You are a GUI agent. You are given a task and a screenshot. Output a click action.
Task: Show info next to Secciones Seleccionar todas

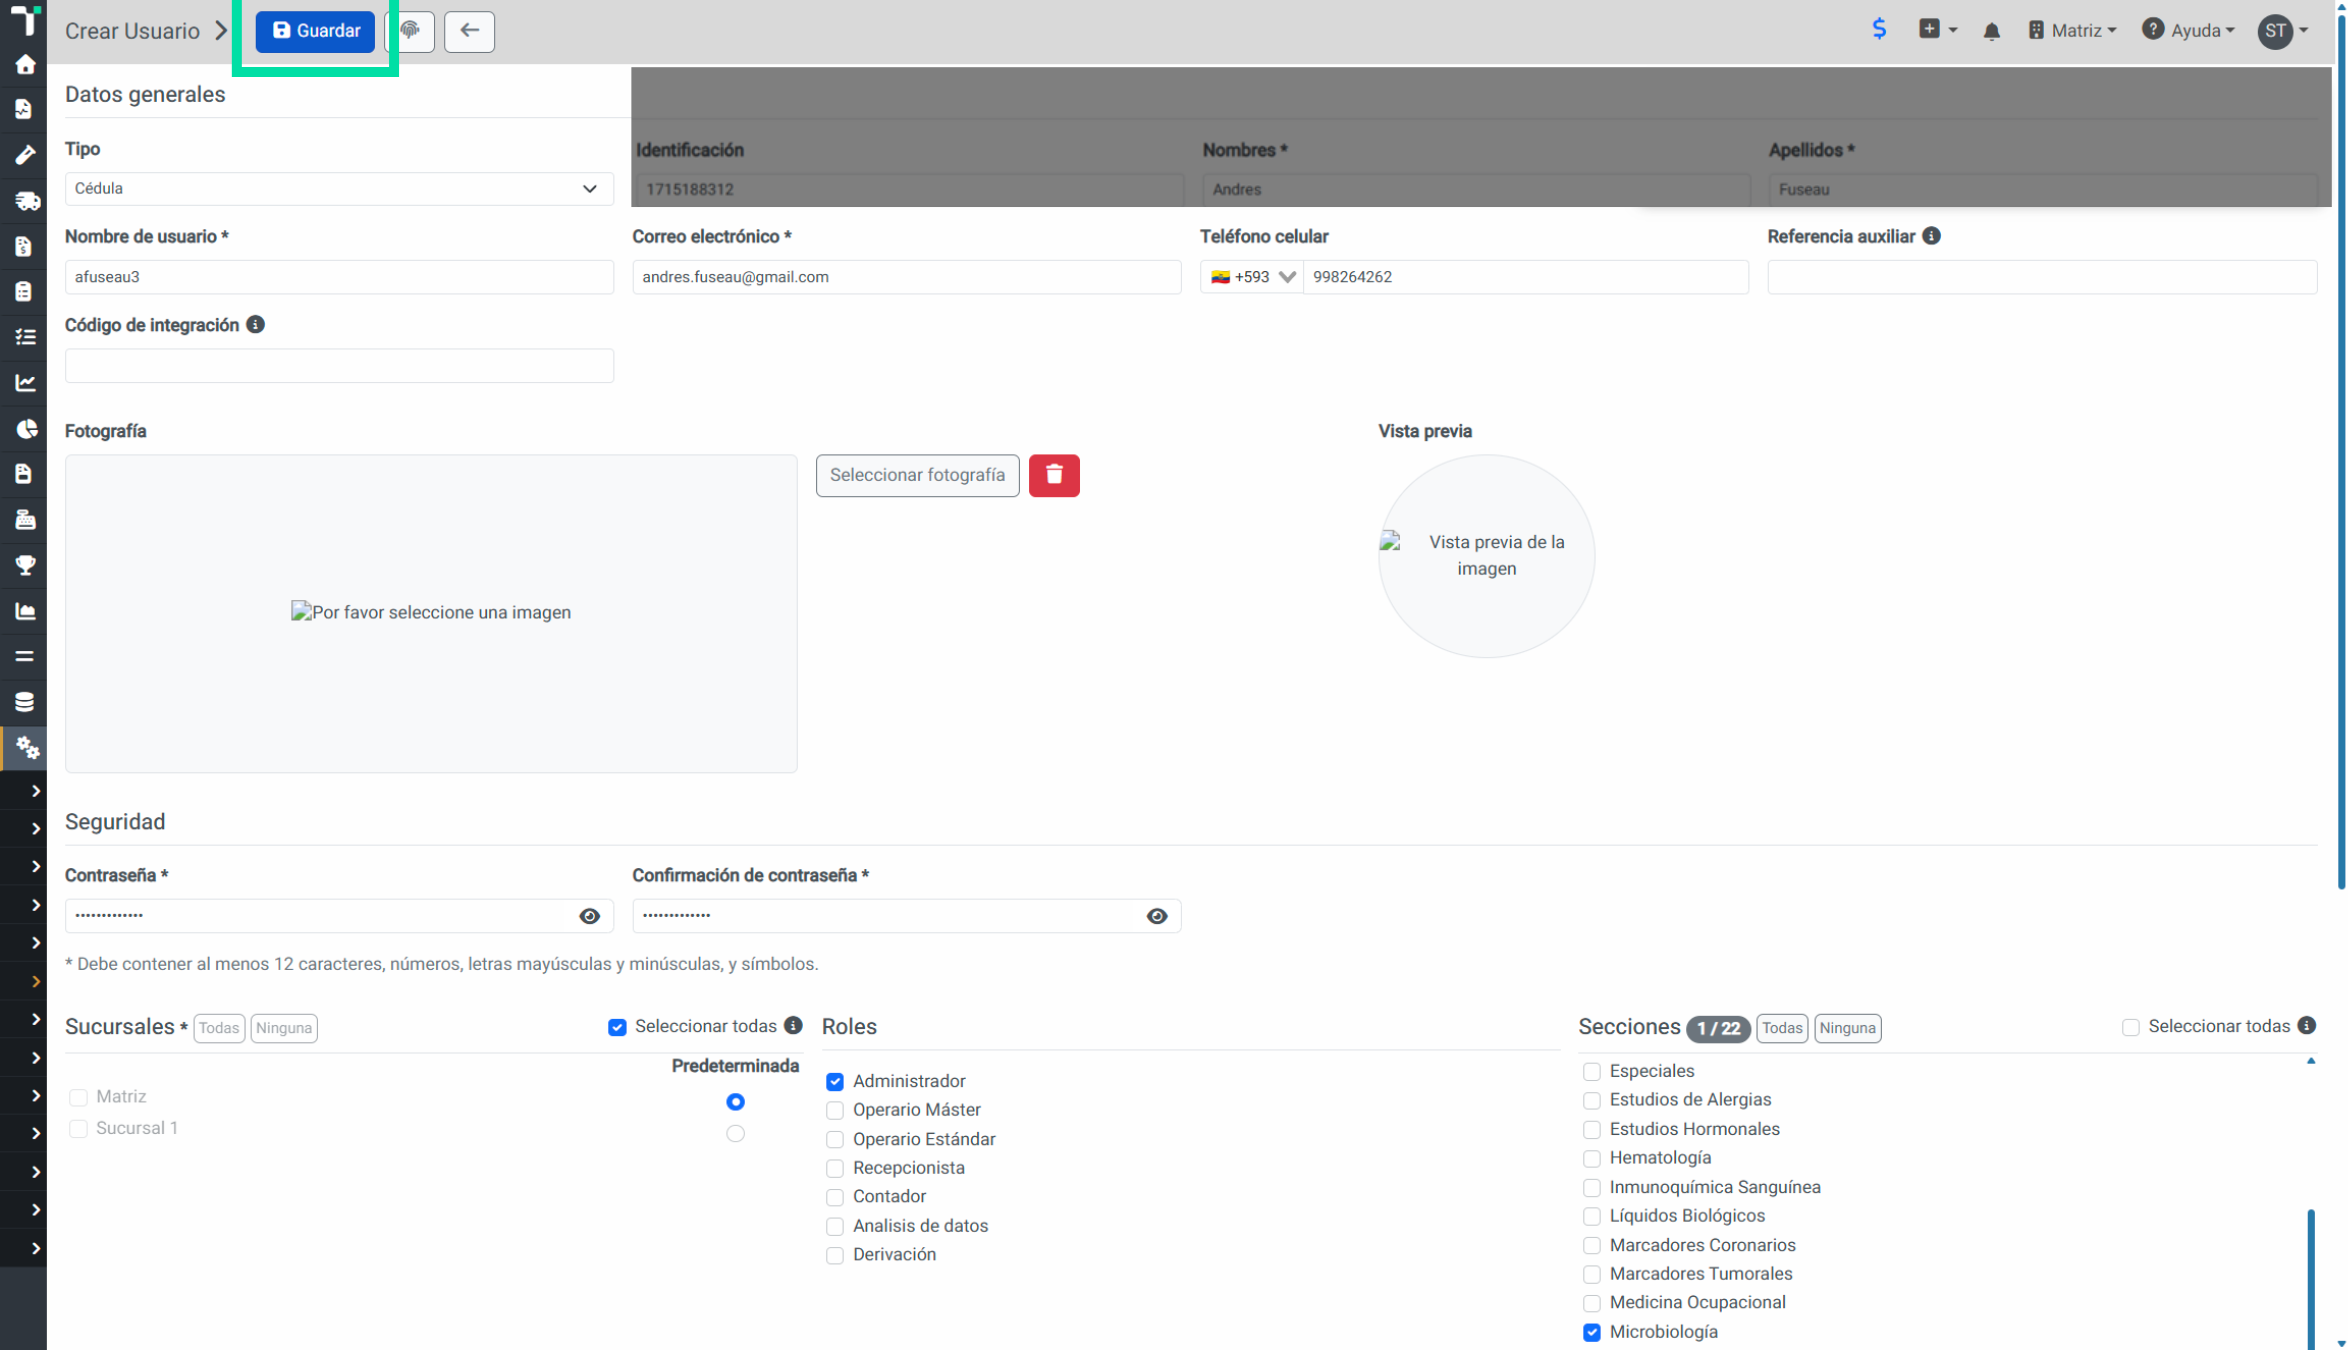2306,1026
